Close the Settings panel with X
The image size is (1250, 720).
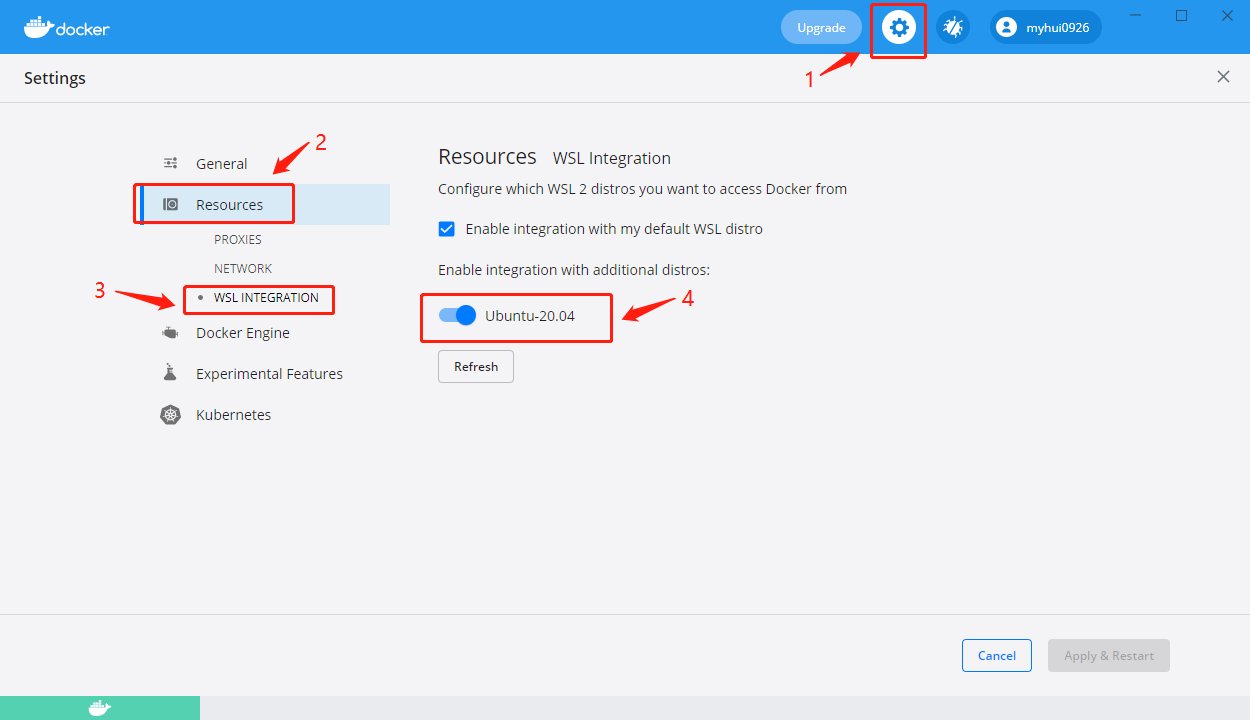[1223, 77]
